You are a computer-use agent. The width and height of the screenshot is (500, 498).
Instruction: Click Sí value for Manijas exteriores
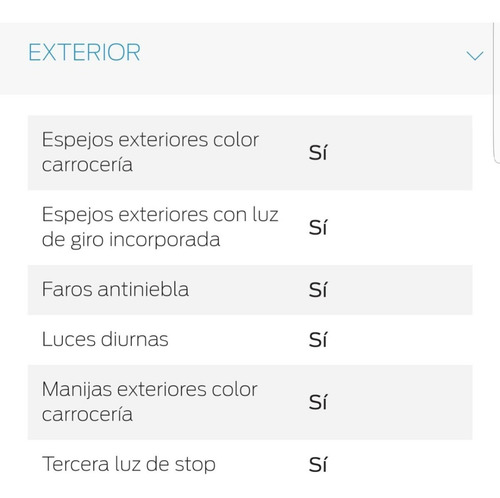[318, 402]
